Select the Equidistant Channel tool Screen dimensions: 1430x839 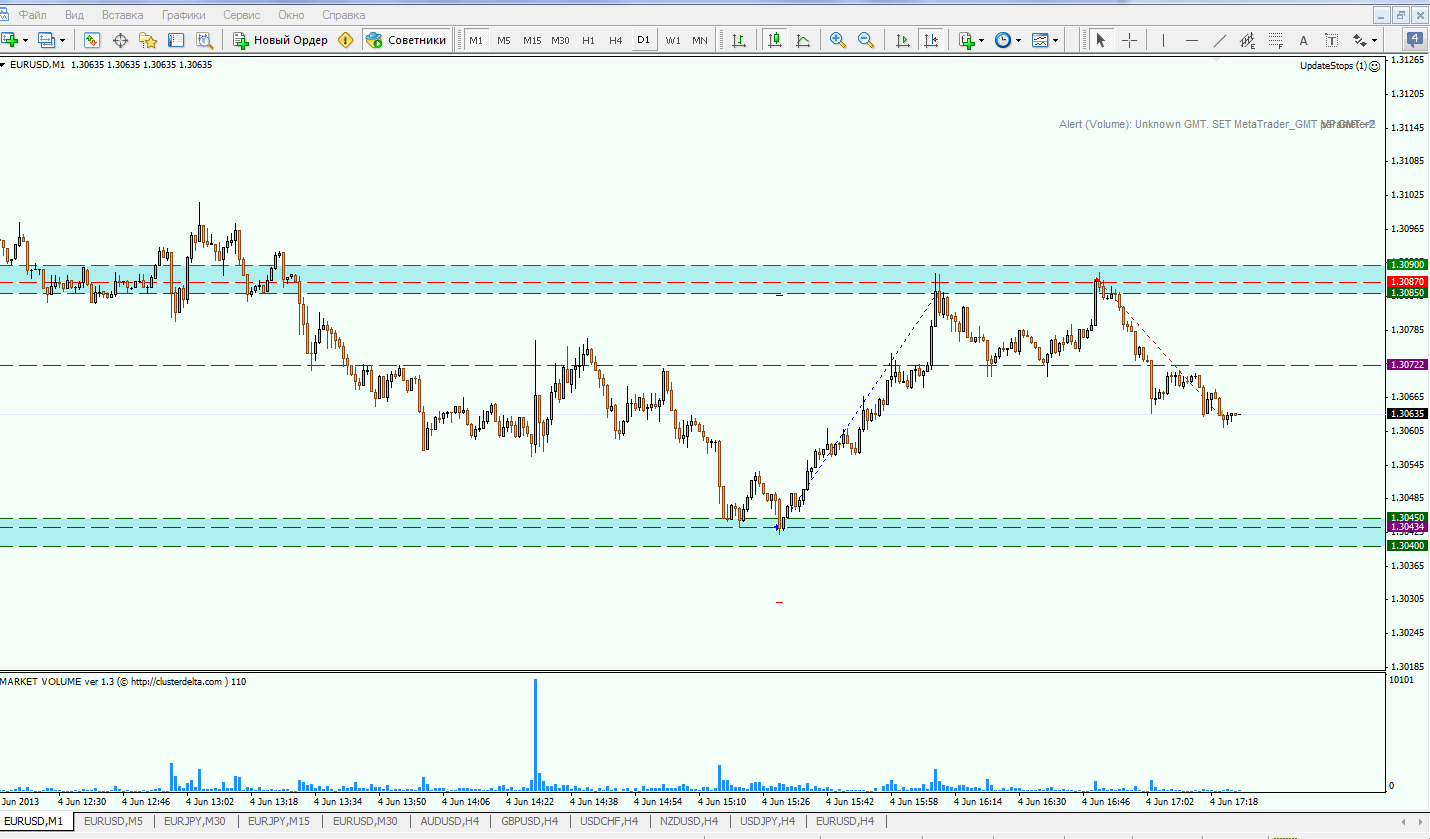[x=1247, y=40]
